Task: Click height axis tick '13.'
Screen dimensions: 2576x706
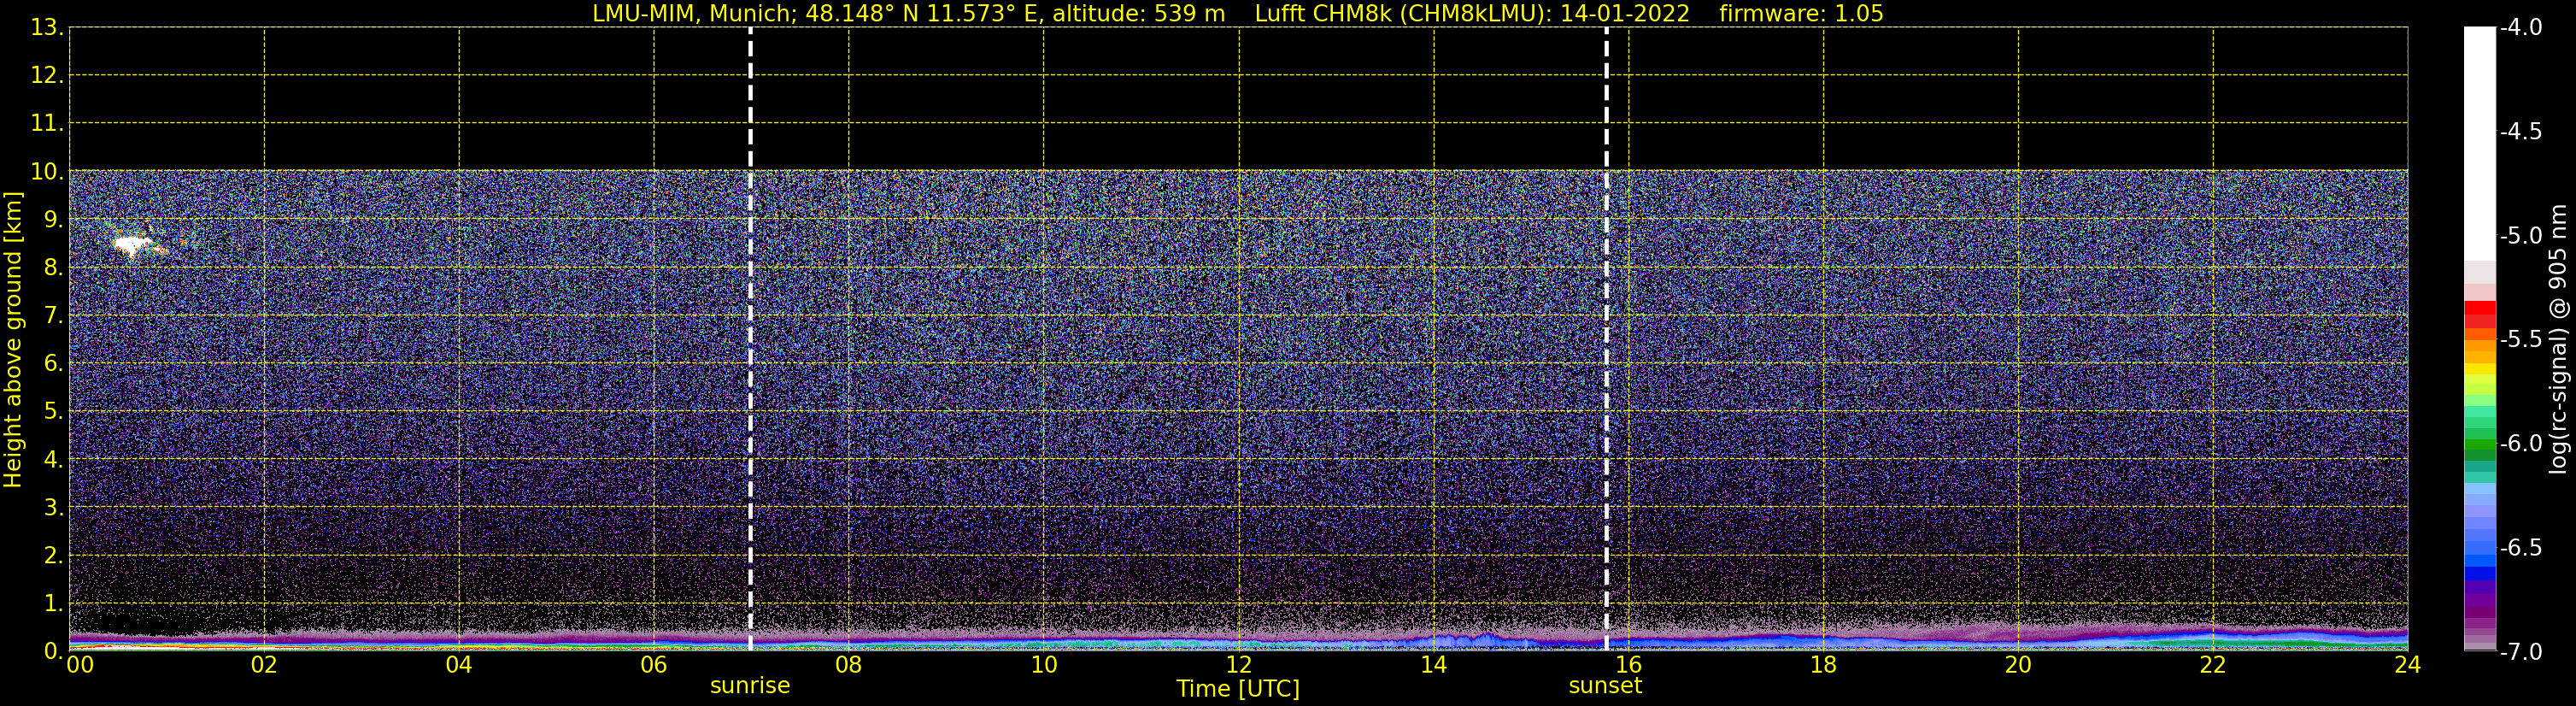Action: pos(47,28)
